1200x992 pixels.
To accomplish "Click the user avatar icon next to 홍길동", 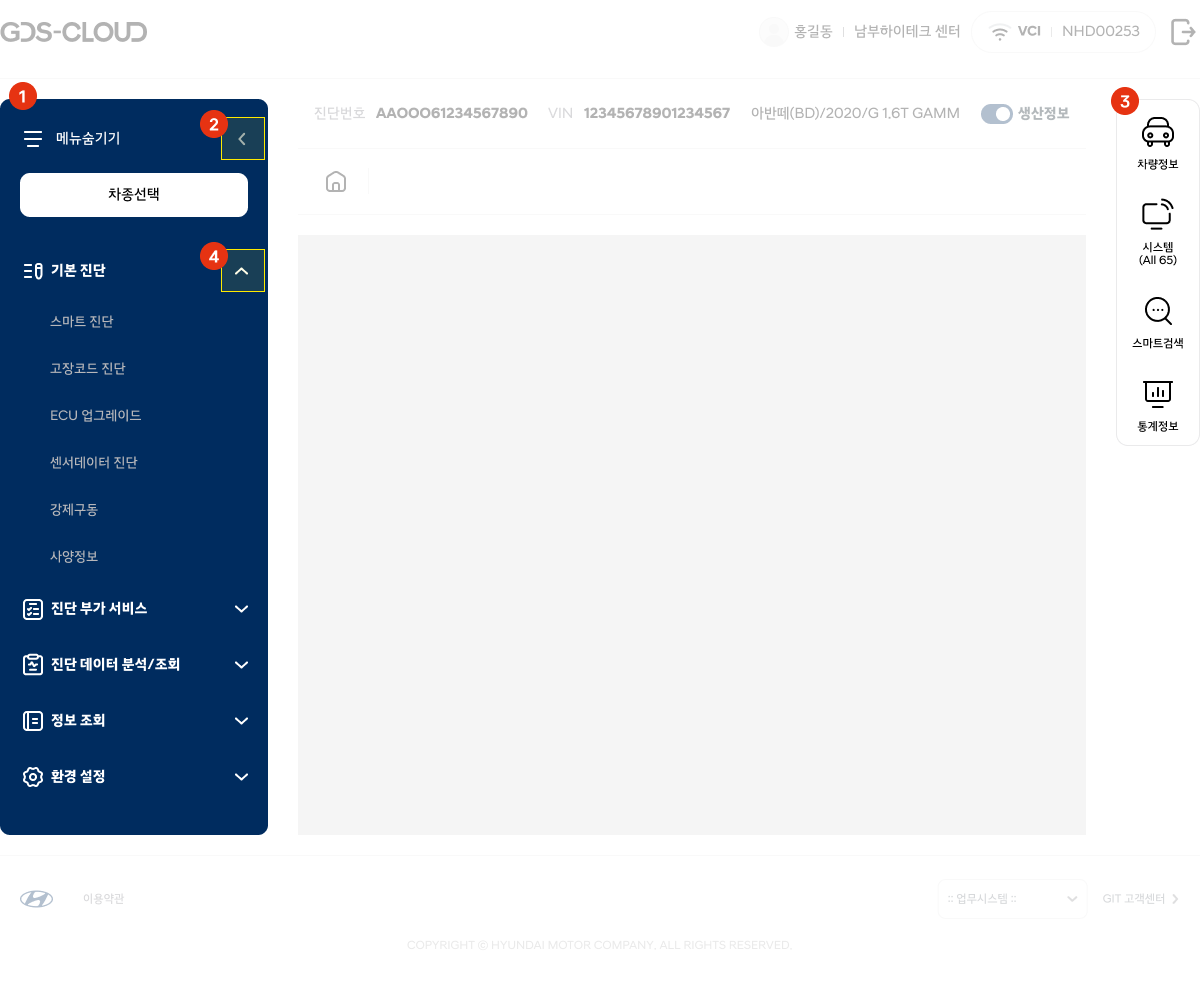I will [x=774, y=32].
